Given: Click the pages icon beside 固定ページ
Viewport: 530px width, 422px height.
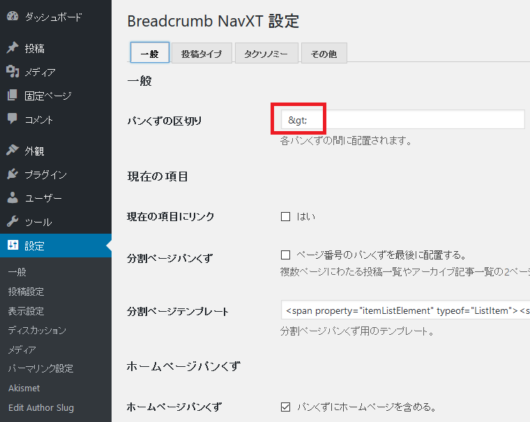Looking at the screenshot, I should tap(13, 95).
